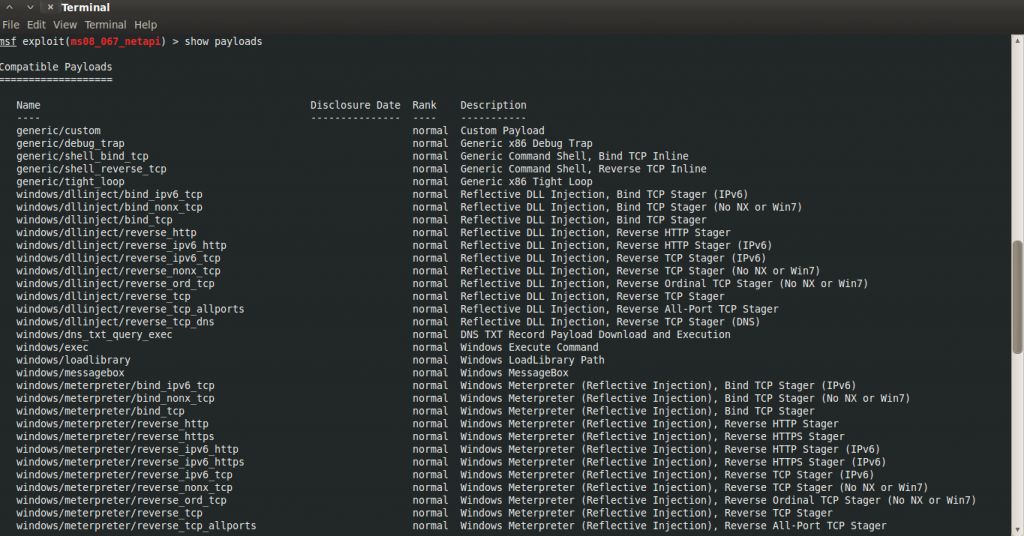1024x536 pixels.
Task: Open the Help menu
Action: (x=146, y=25)
